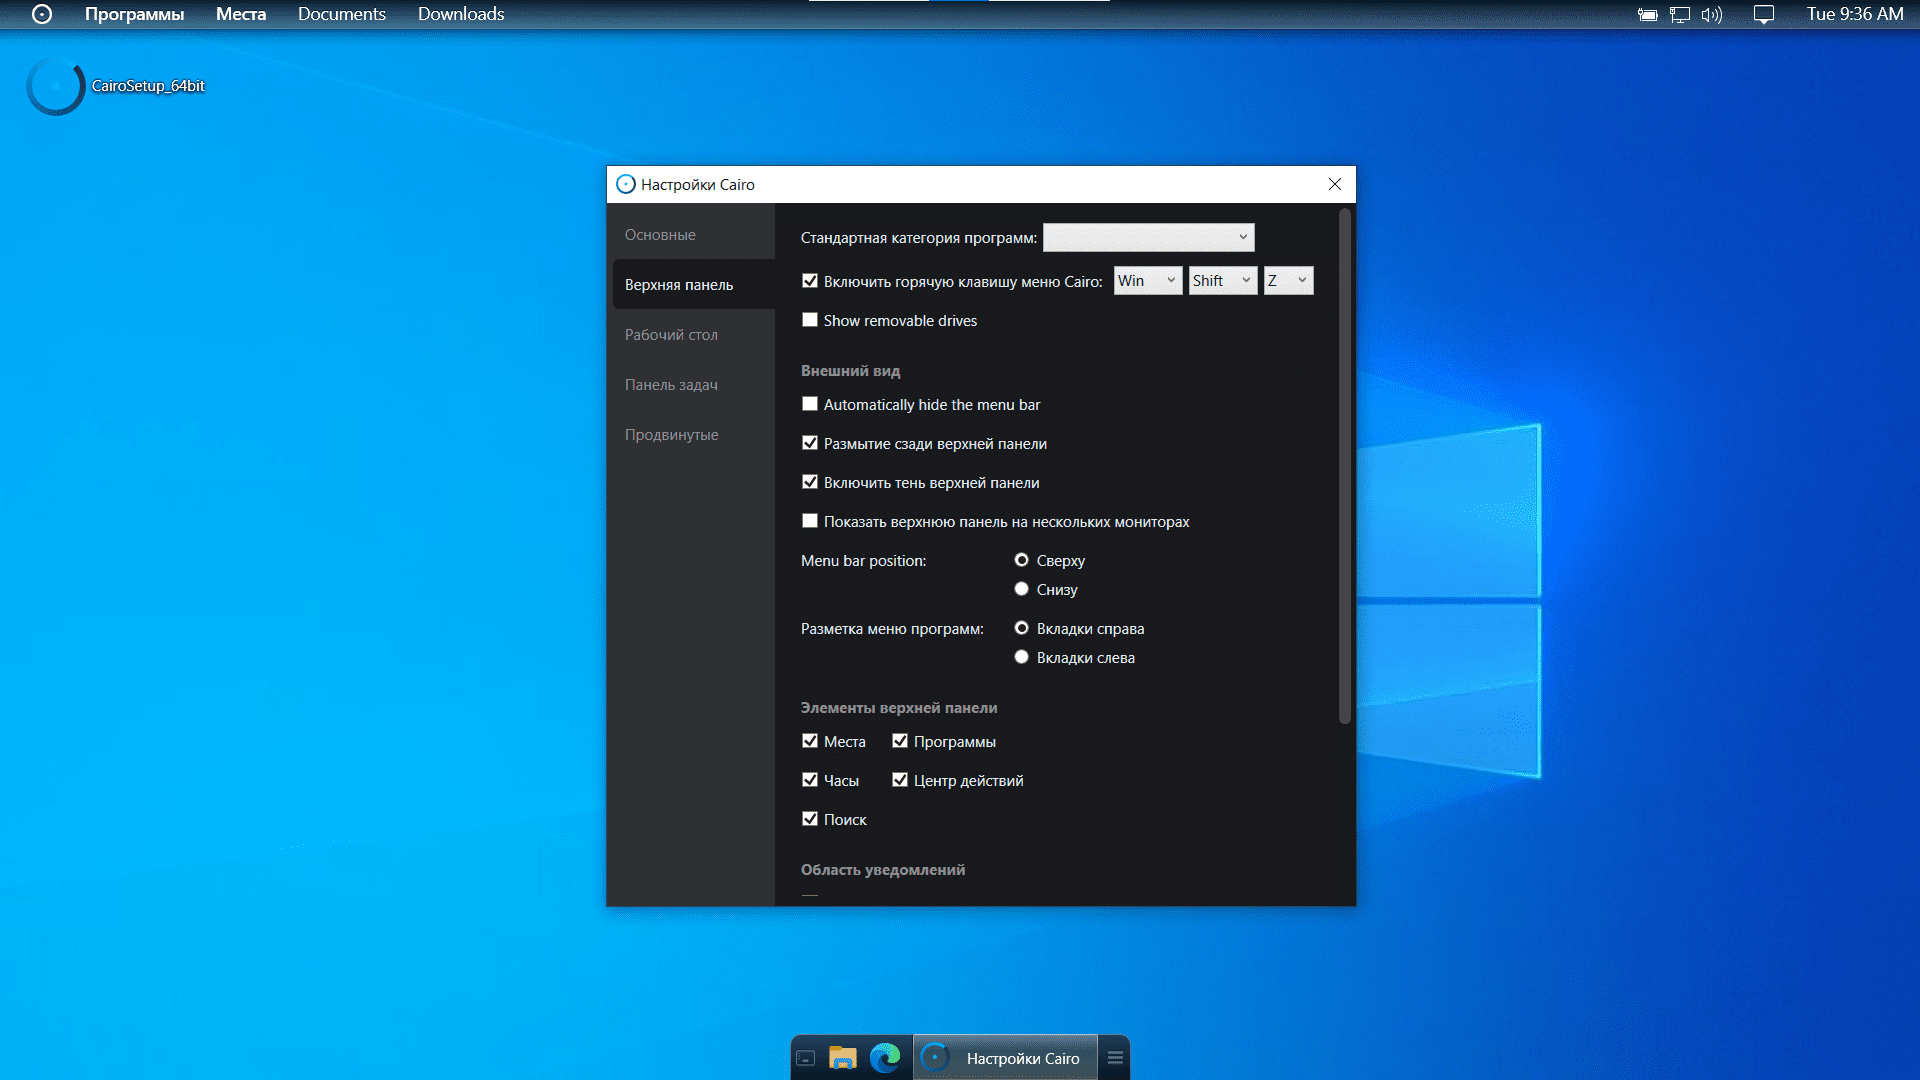Click the settings window vertical scrollbar
This screenshot has width=1920, height=1080.
[x=1344, y=465]
